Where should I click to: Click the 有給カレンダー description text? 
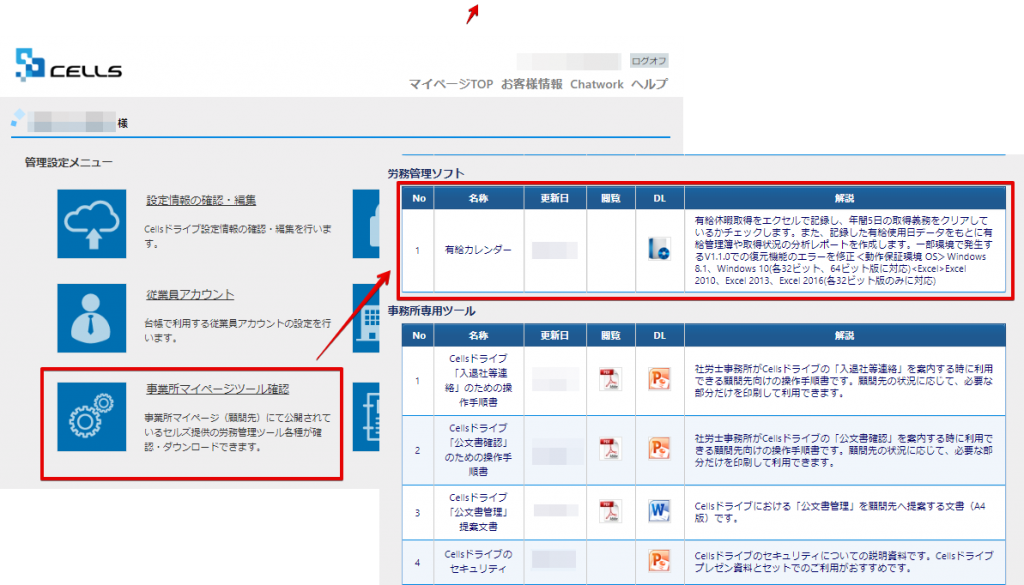click(x=844, y=251)
